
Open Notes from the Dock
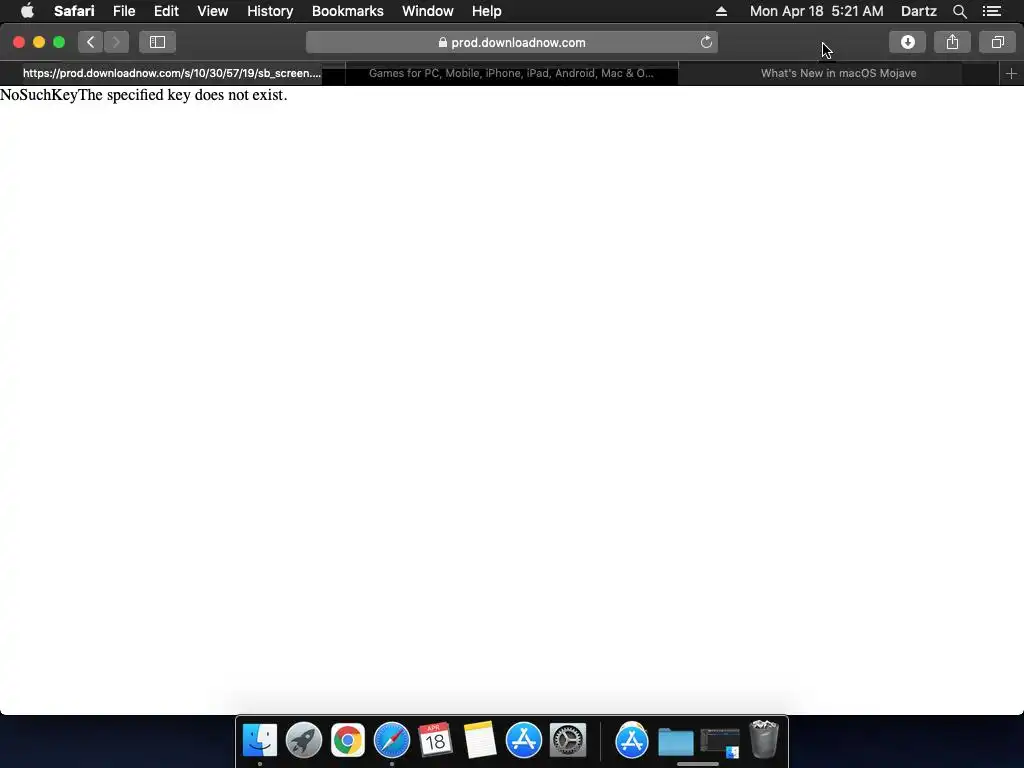480,741
